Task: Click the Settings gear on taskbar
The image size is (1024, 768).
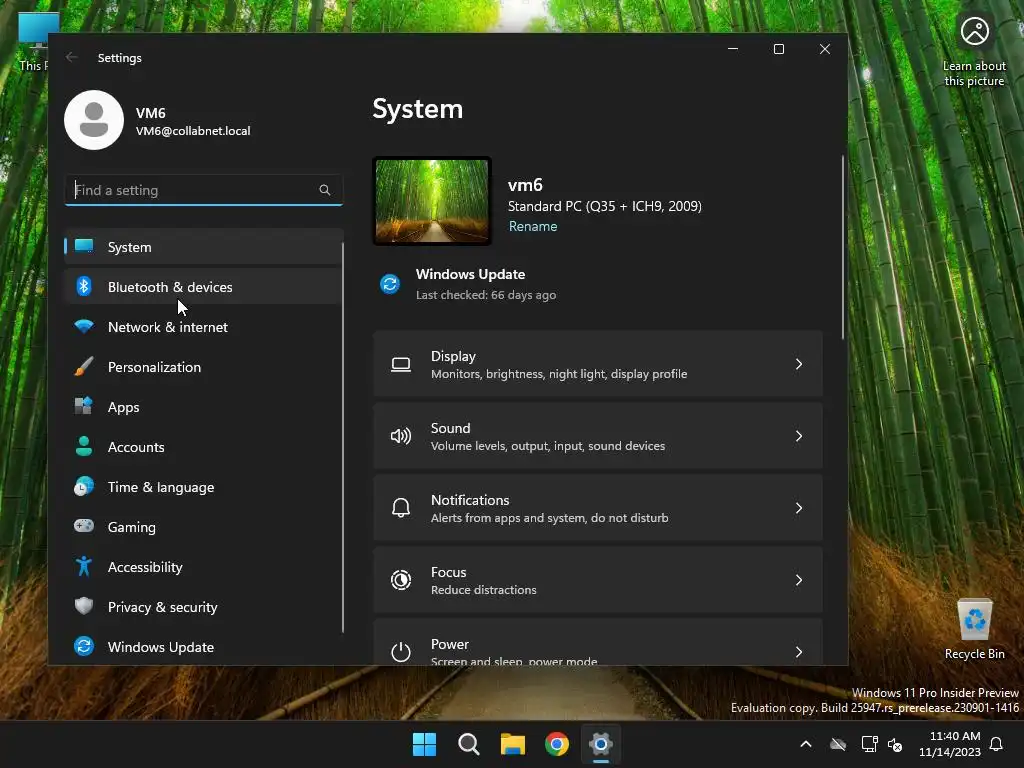Action: (601, 744)
